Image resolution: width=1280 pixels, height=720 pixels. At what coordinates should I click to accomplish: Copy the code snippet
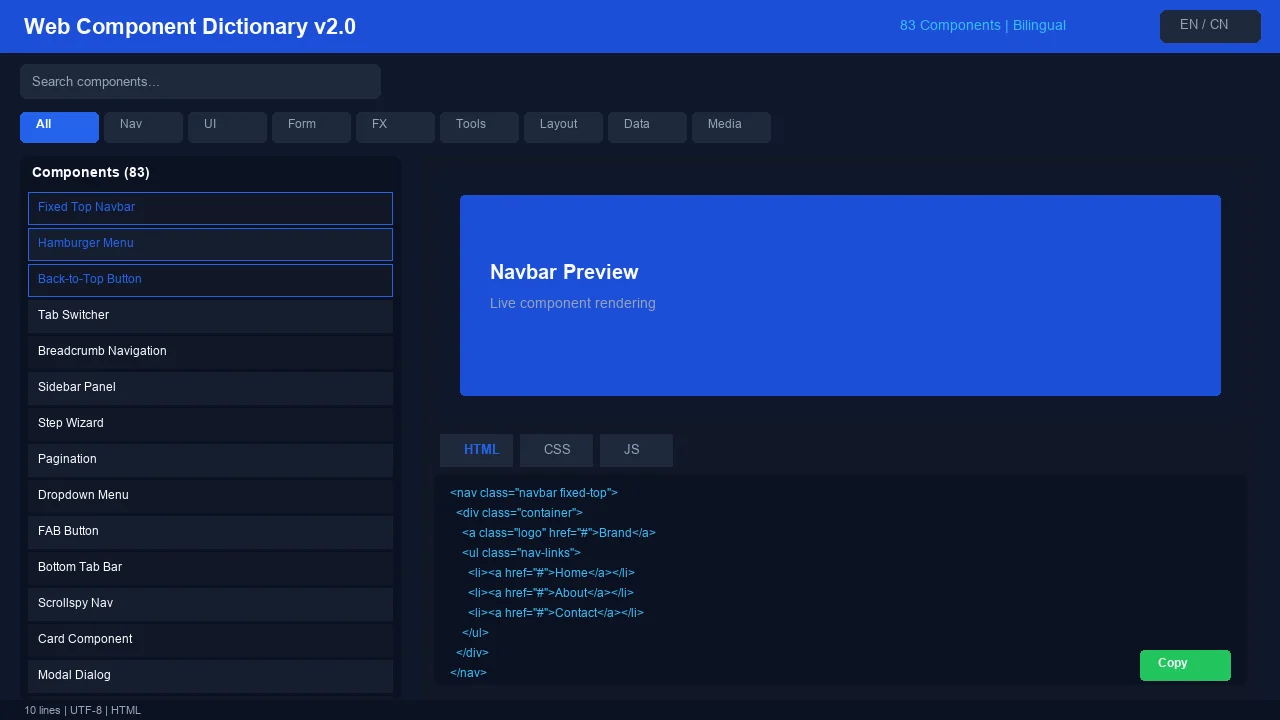coord(1185,665)
